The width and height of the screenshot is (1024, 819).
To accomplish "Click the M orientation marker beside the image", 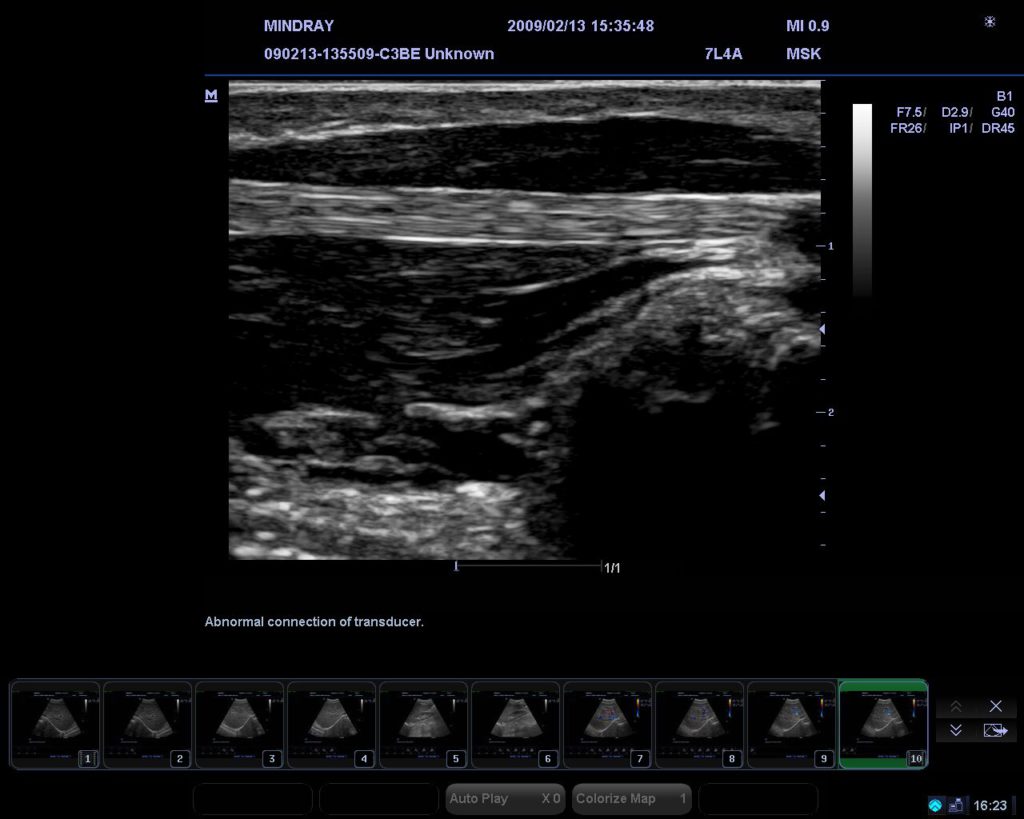I will [211, 96].
